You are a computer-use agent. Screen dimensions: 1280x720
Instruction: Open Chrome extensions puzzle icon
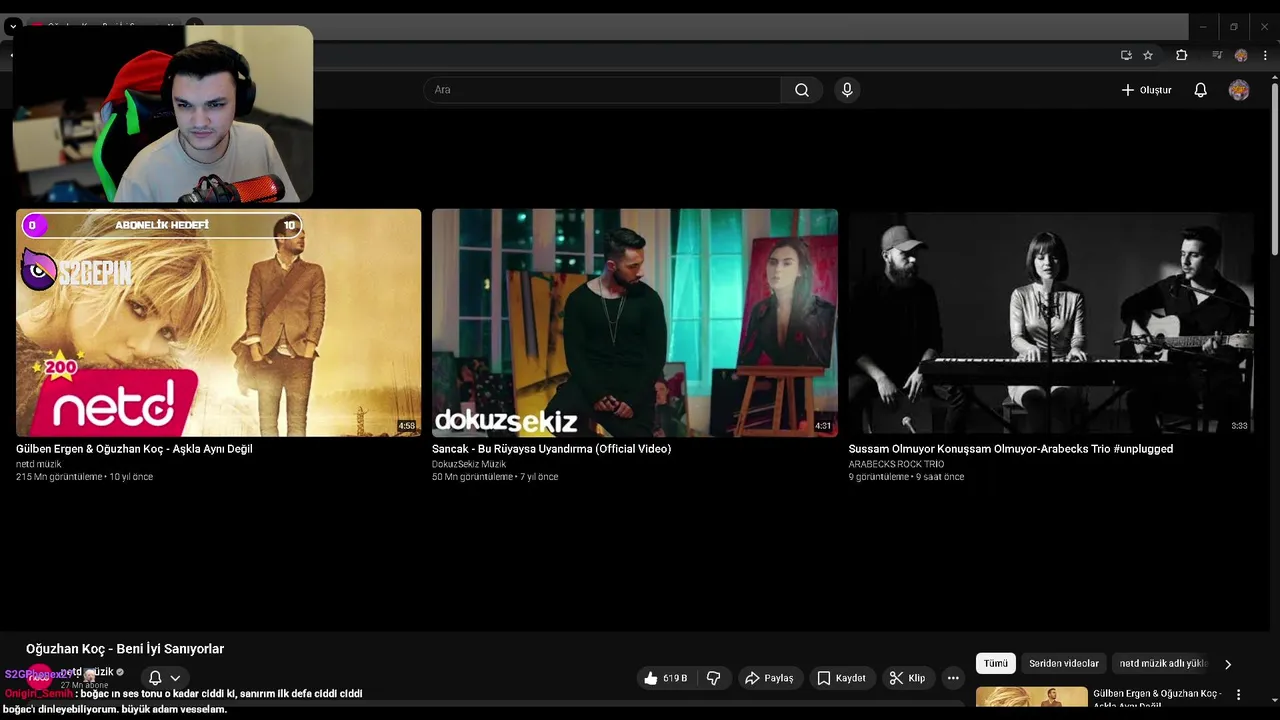pos(1181,56)
